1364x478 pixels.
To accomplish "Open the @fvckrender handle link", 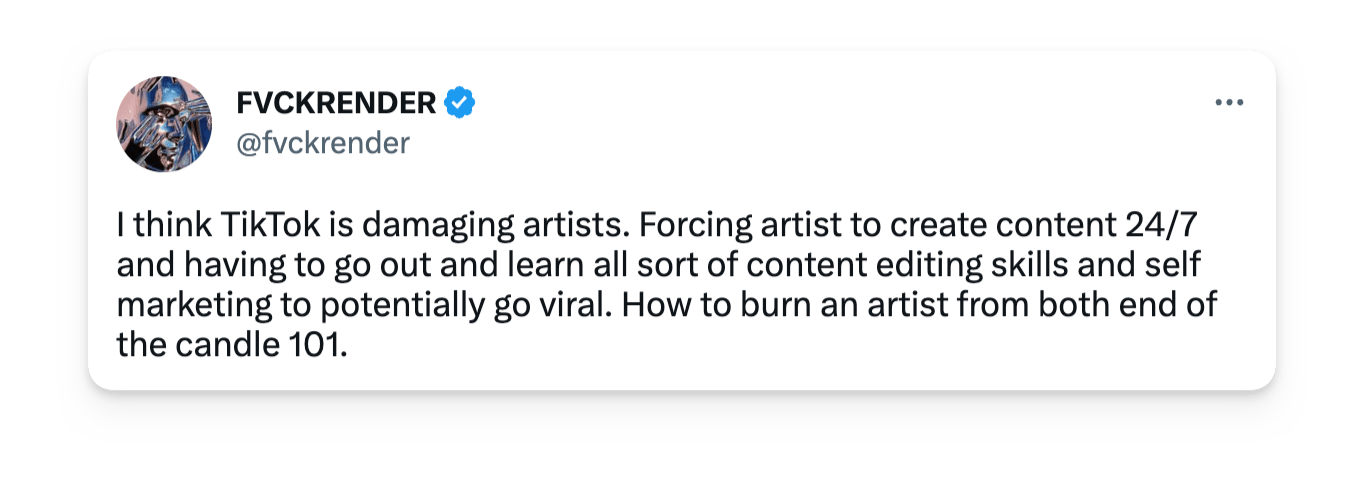I will [x=323, y=143].
